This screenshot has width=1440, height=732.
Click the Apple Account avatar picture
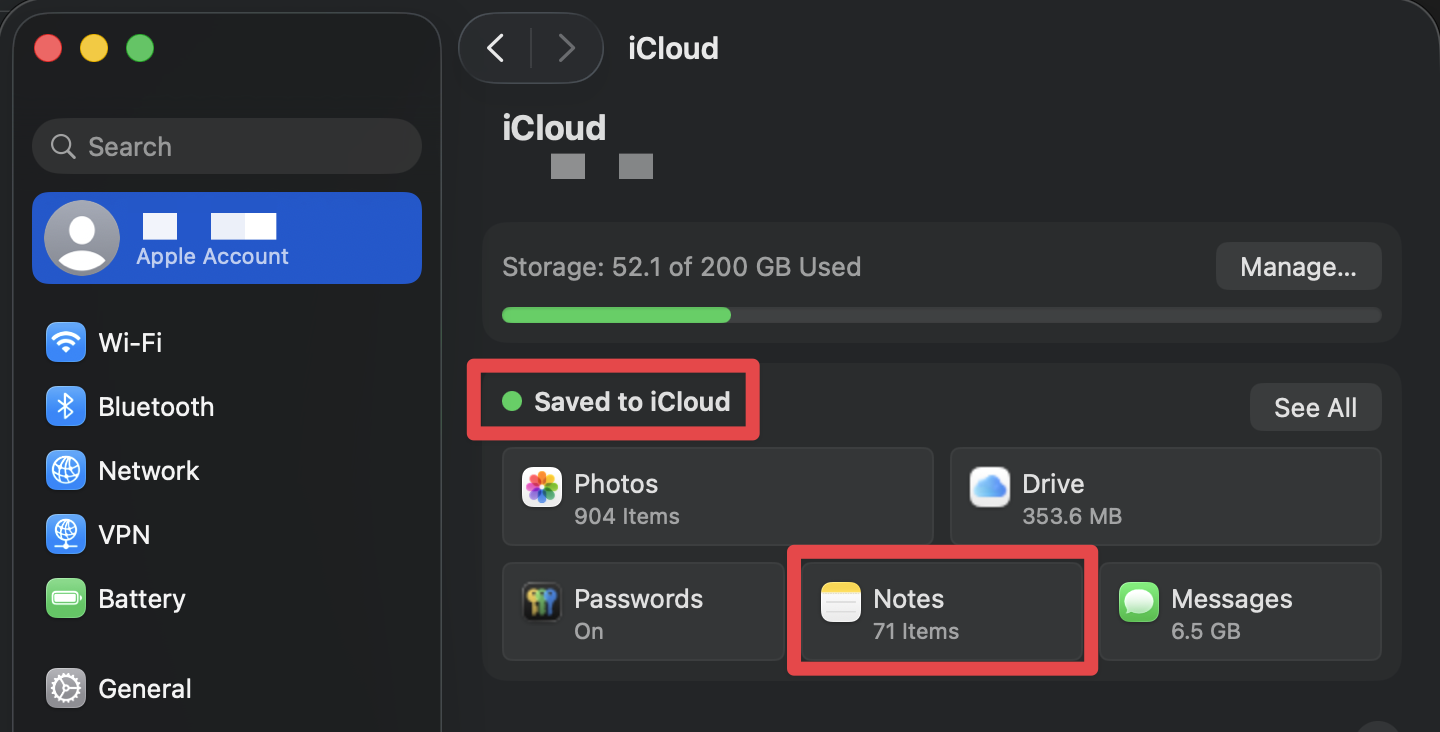(x=82, y=238)
